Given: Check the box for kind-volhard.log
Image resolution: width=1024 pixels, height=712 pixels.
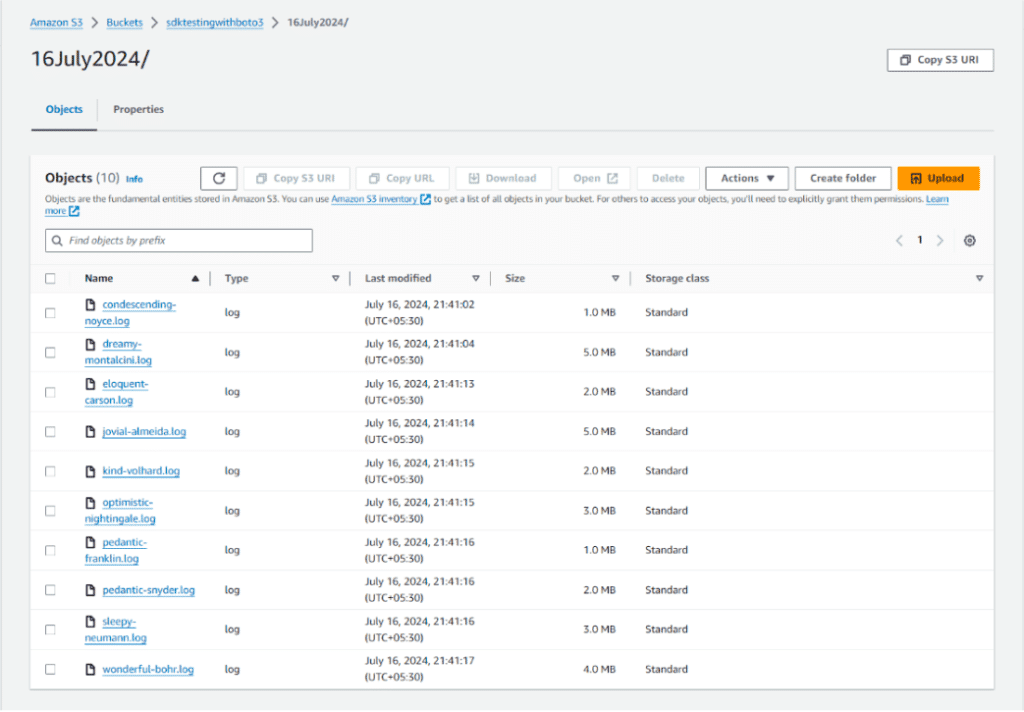Looking at the screenshot, I should pyautogui.click(x=51, y=470).
